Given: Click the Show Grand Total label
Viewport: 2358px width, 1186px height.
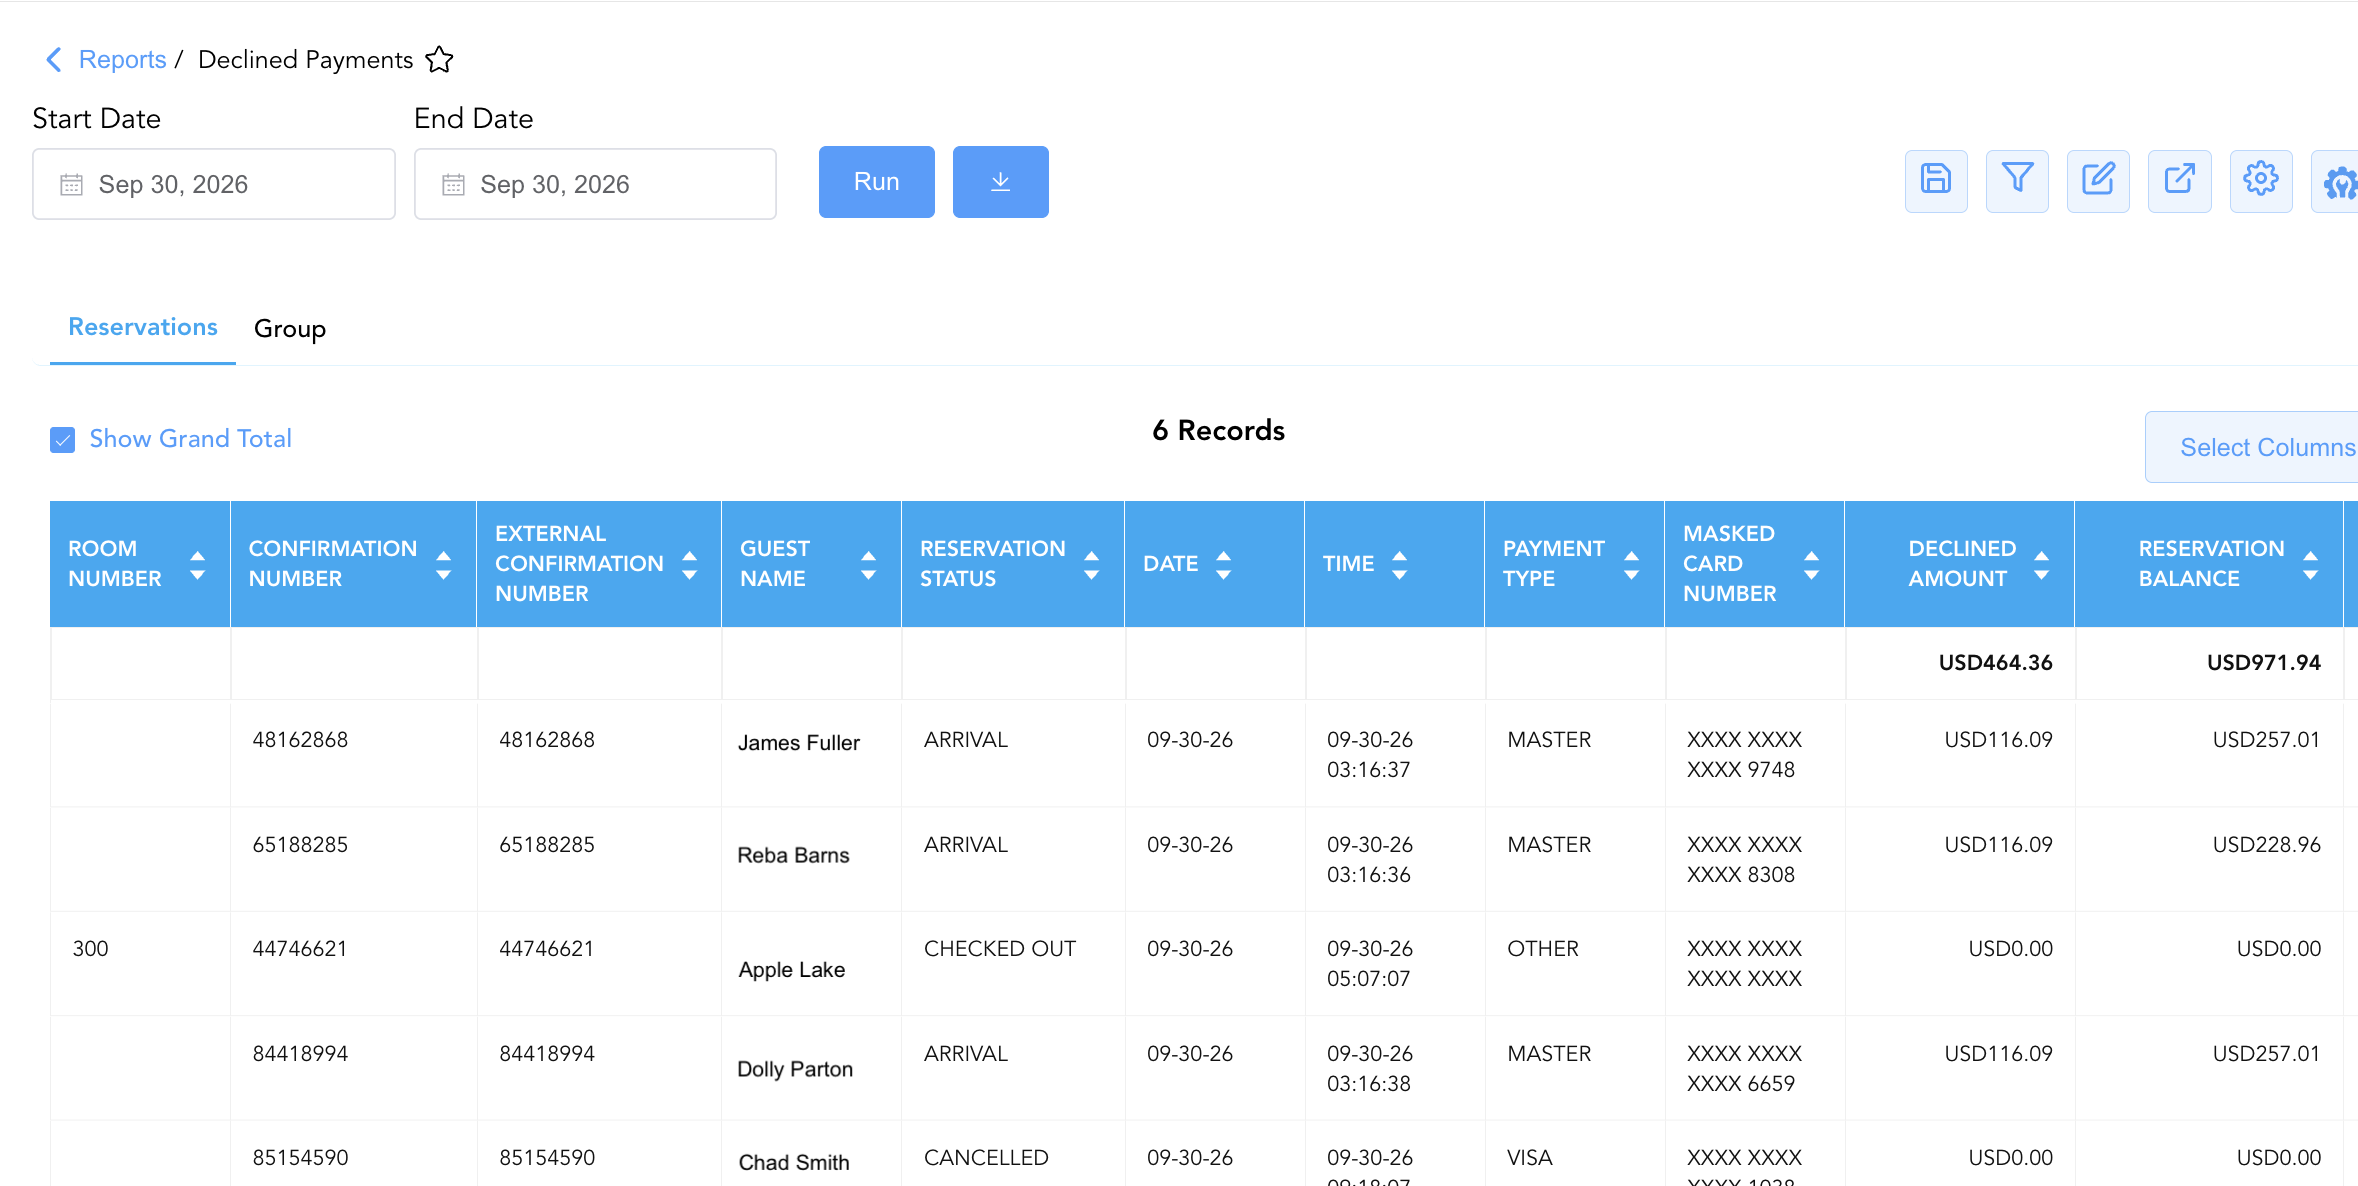Looking at the screenshot, I should (x=190, y=439).
